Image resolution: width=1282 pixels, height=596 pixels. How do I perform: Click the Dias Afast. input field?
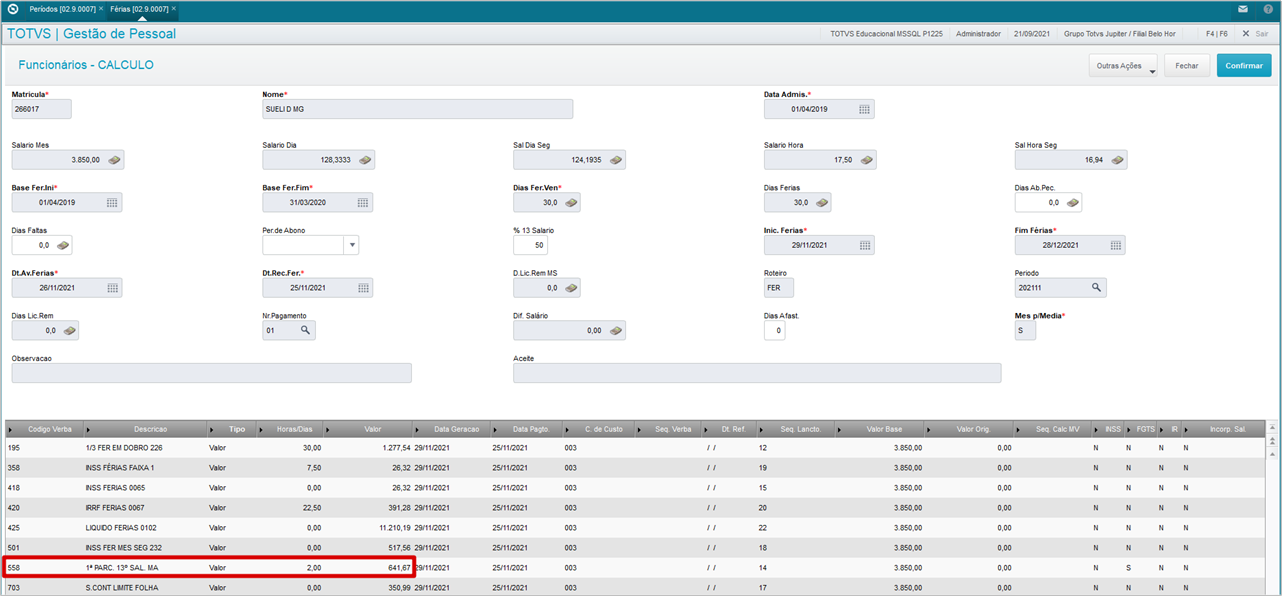pyautogui.click(x=774, y=330)
